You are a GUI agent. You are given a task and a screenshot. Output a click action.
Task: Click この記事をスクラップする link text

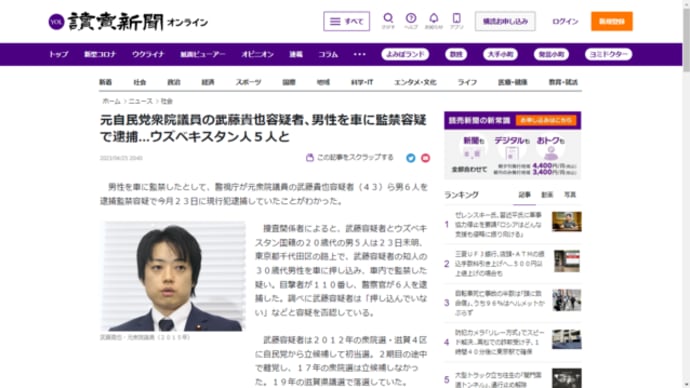tap(355, 157)
